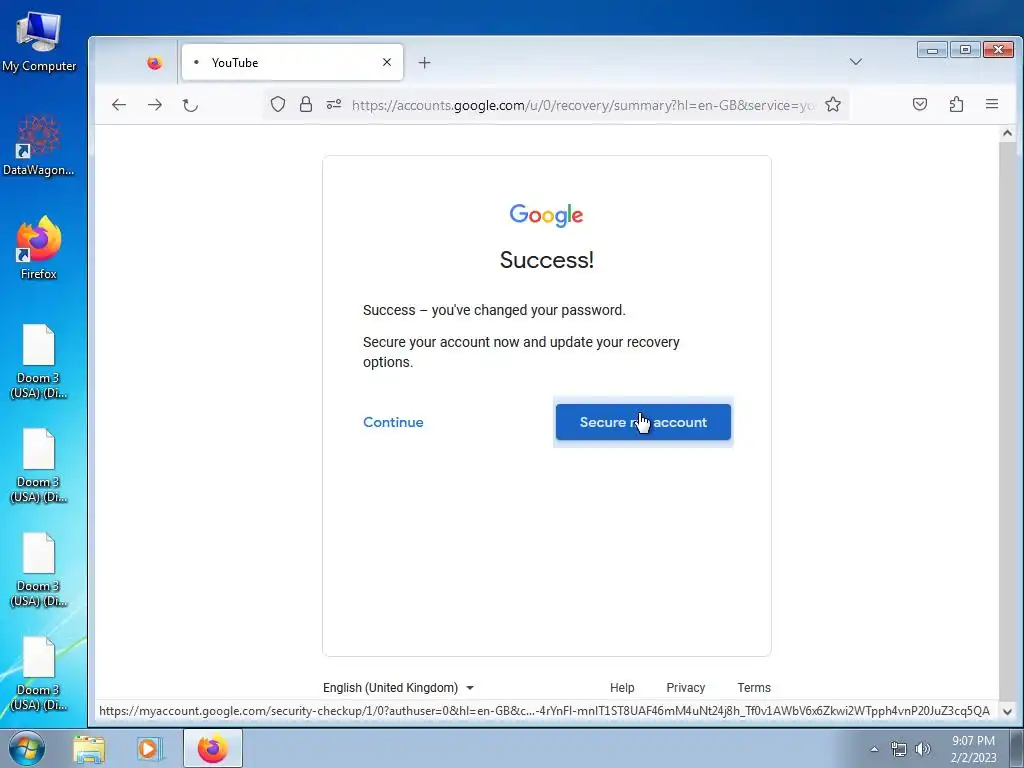This screenshot has width=1024, height=768.
Task: Click the Google logo
Action: [x=546, y=215]
